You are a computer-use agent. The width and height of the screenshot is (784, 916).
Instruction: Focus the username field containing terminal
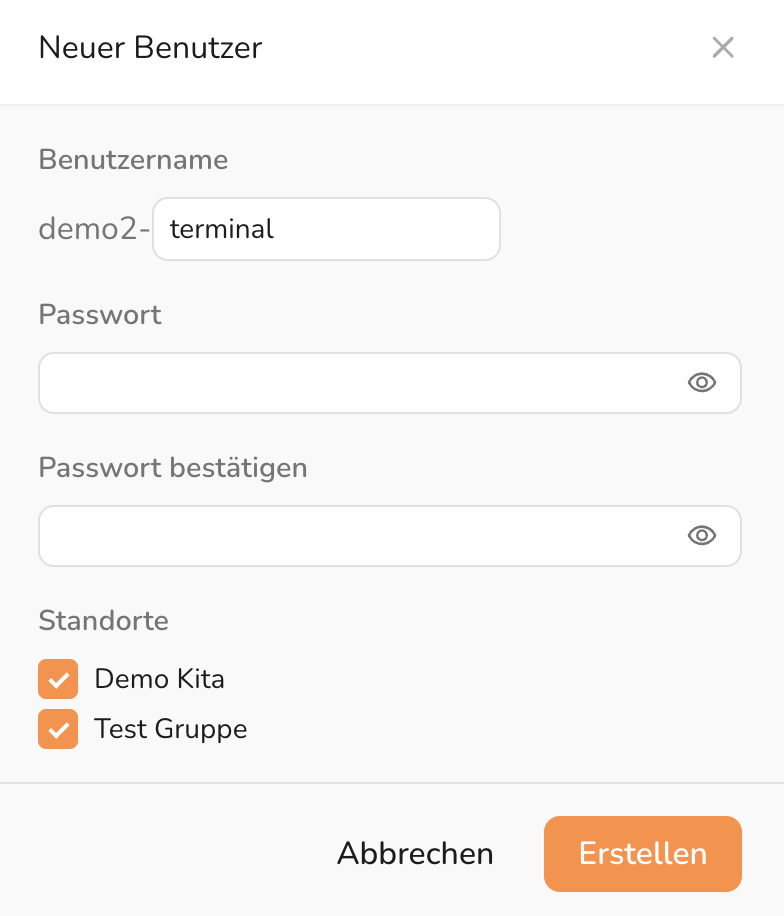(x=326, y=229)
